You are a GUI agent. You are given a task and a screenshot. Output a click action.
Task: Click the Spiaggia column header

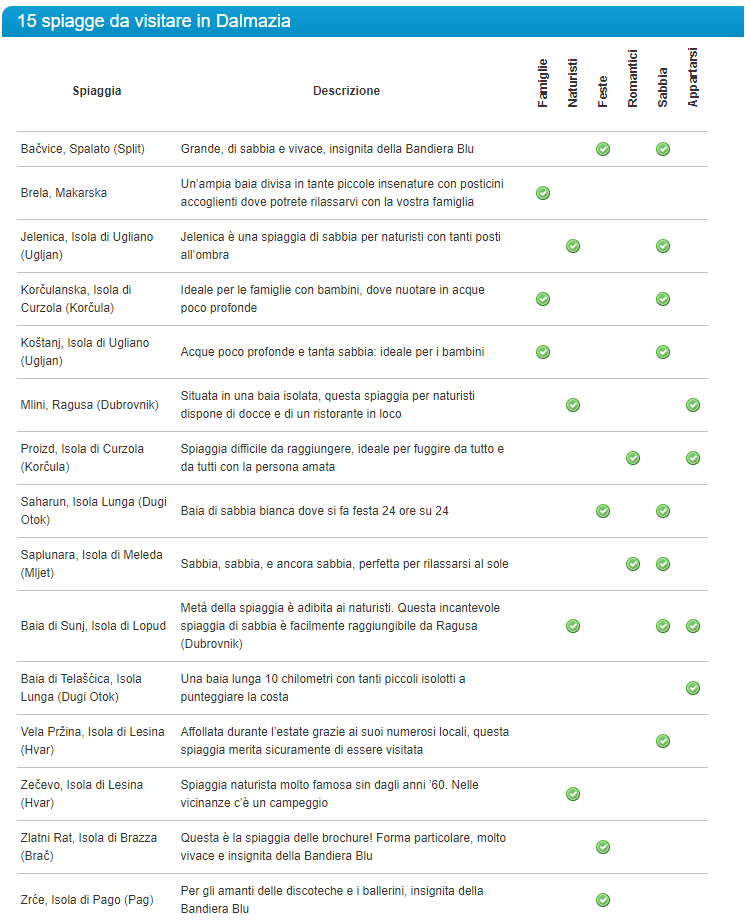tap(97, 91)
